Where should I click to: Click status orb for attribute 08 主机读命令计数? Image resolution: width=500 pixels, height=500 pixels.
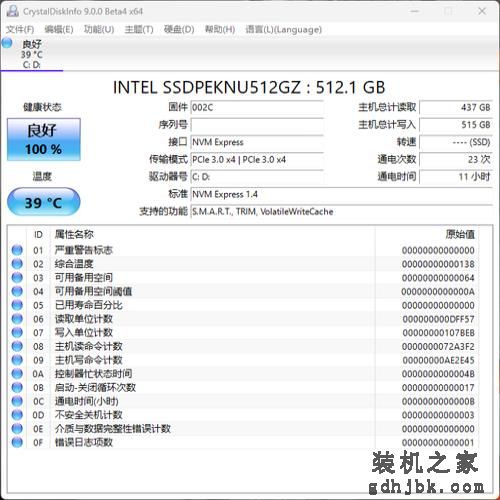(17, 346)
